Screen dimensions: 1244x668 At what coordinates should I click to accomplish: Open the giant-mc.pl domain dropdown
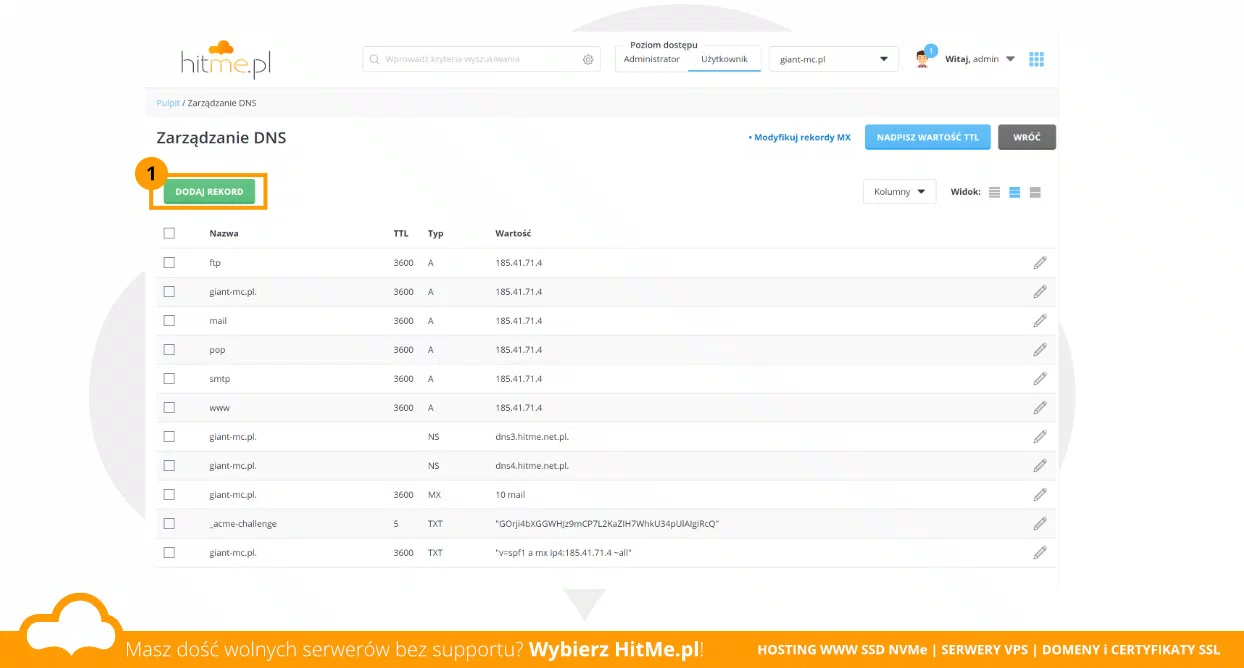(x=833, y=59)
